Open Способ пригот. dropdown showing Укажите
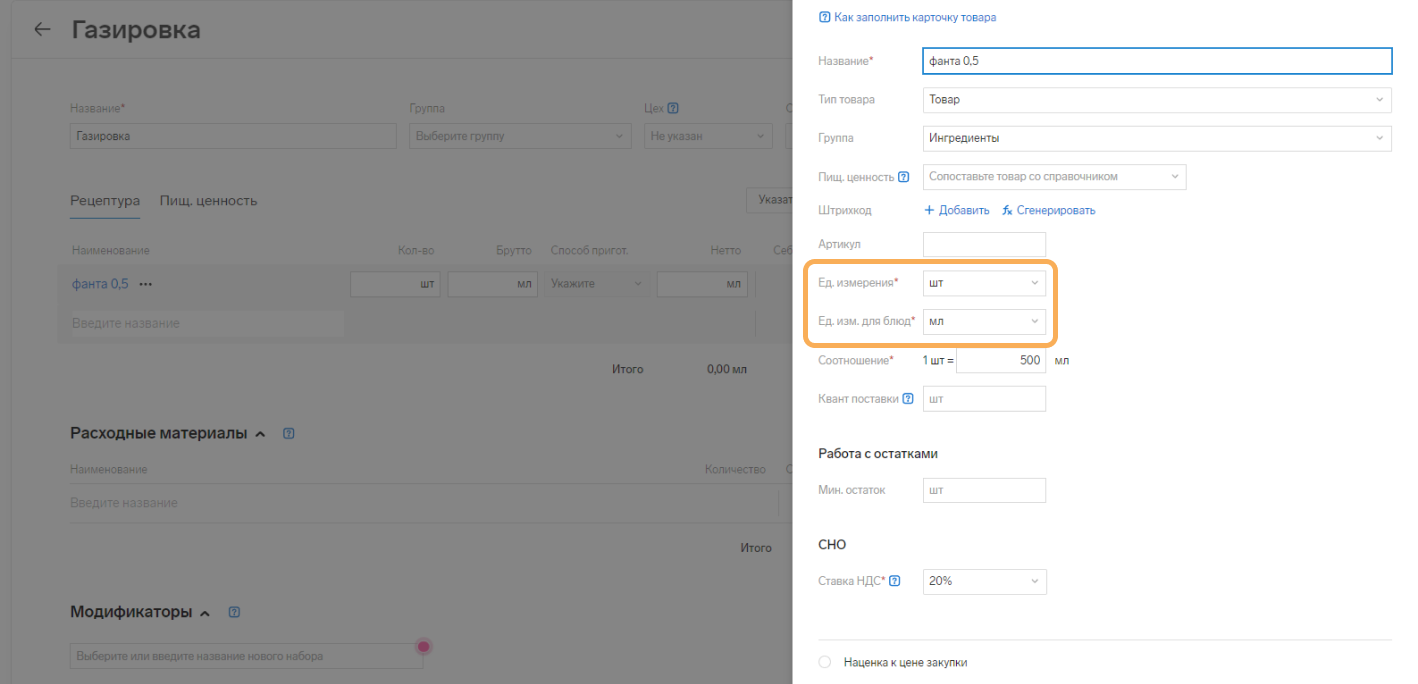1418x684 pixels. (x=596, y=284)
